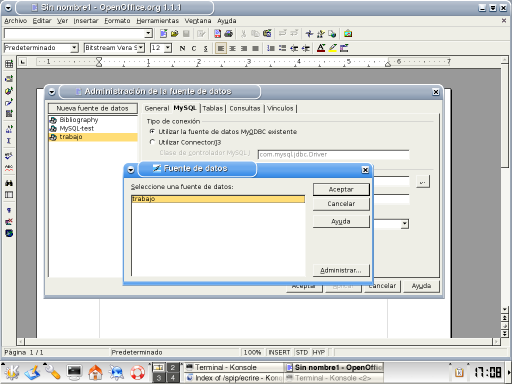
Task: Select trabajo in the data source list
Action: [218, 199]
